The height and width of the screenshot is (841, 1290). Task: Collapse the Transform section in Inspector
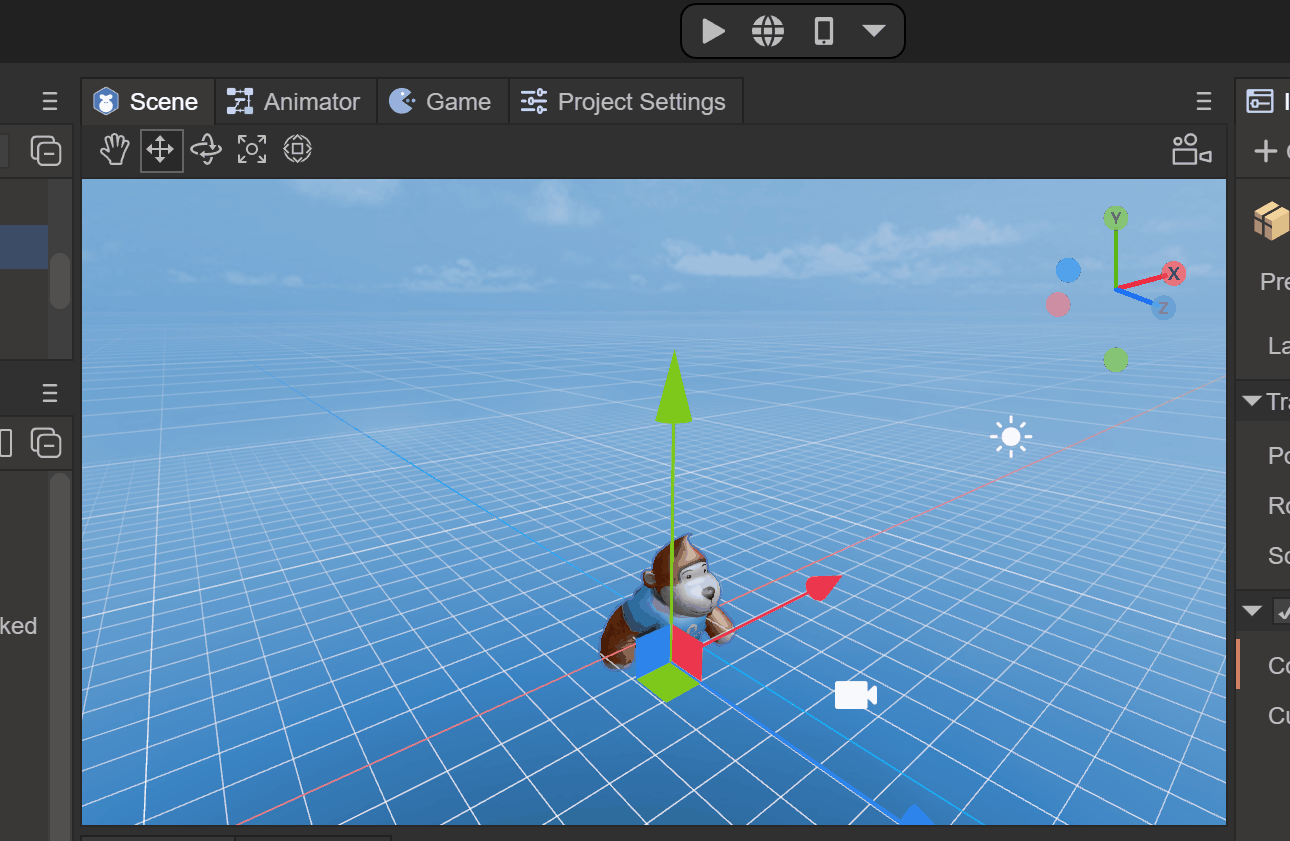click(x=1251, y=402)
